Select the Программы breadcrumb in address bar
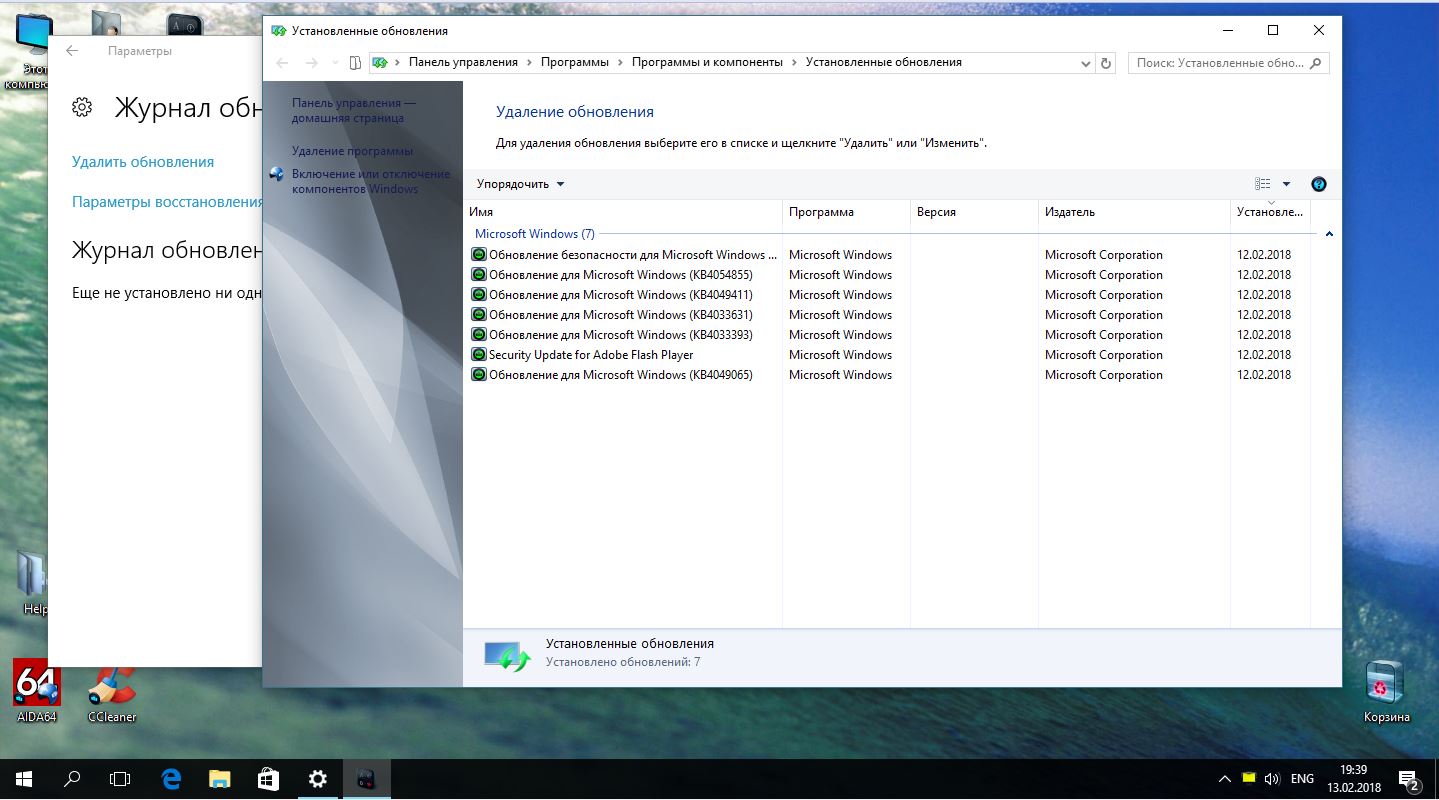Image resolution: width=1439 pixels, height=800 pixels. tap(575, 62)
